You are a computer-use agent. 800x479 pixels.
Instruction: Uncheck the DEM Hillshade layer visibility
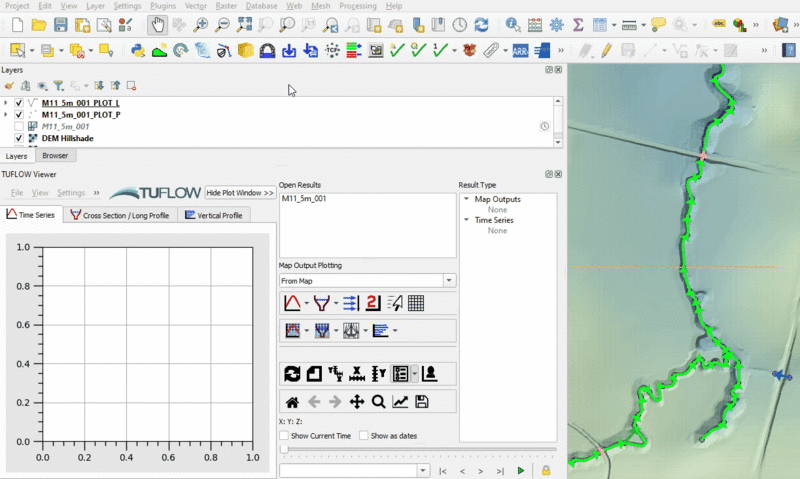pyautogui.click(x=19, y=139)
